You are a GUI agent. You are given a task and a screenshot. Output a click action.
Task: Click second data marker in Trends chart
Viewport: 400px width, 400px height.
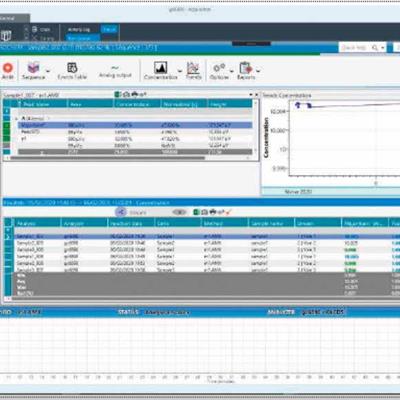tap(309, 106)
